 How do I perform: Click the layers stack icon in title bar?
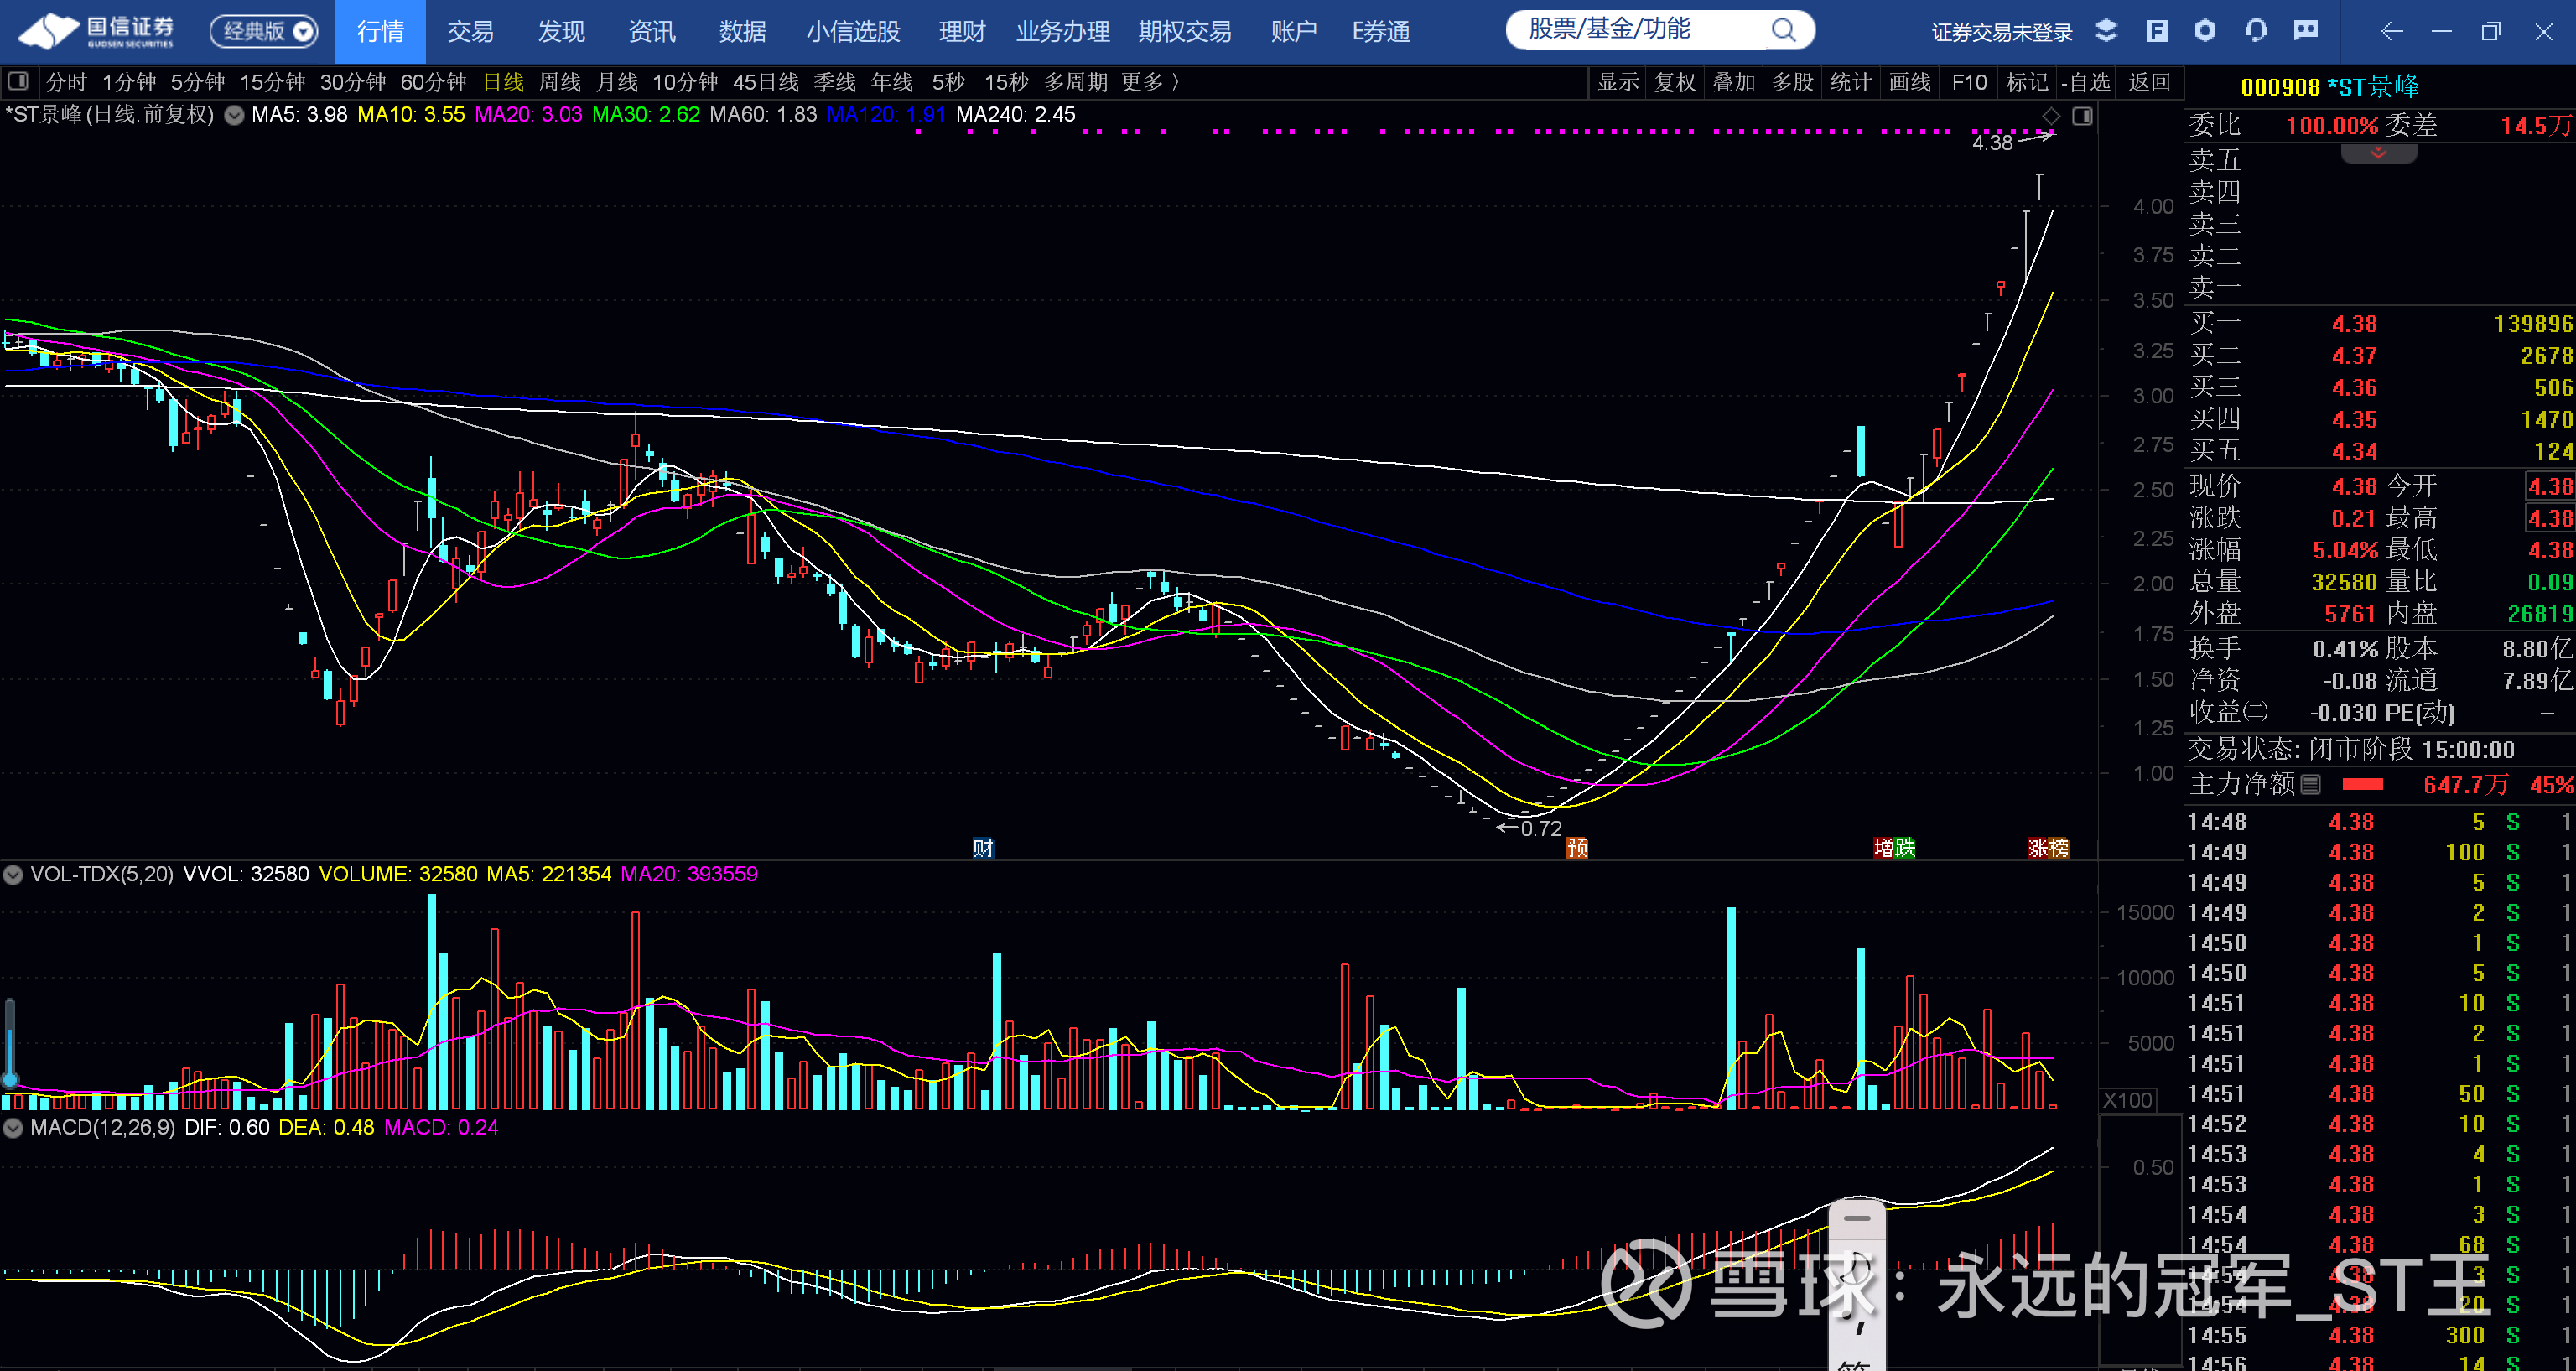point(2106,31)
